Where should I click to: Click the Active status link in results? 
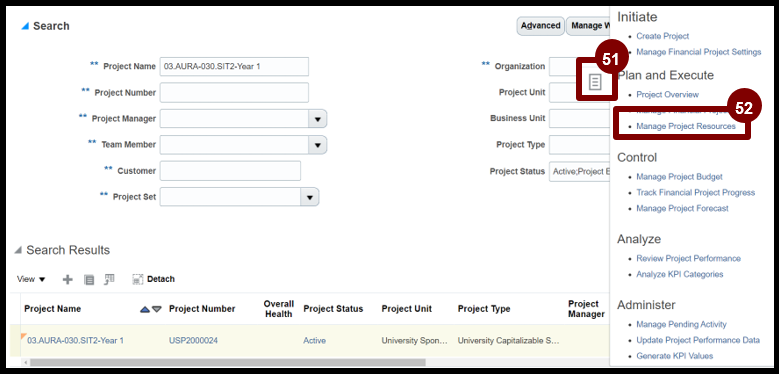click(x=314, y=341)
